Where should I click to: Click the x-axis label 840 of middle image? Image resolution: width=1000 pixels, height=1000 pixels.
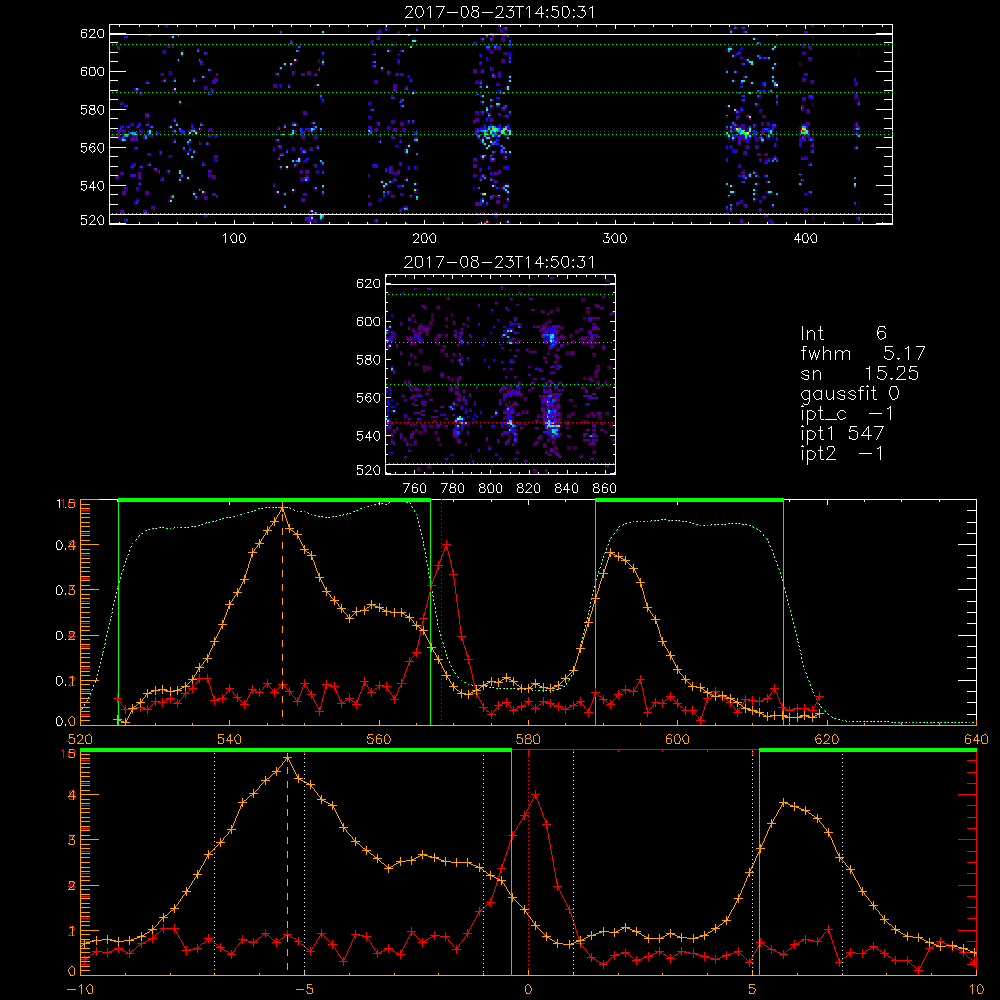(566, 489)
